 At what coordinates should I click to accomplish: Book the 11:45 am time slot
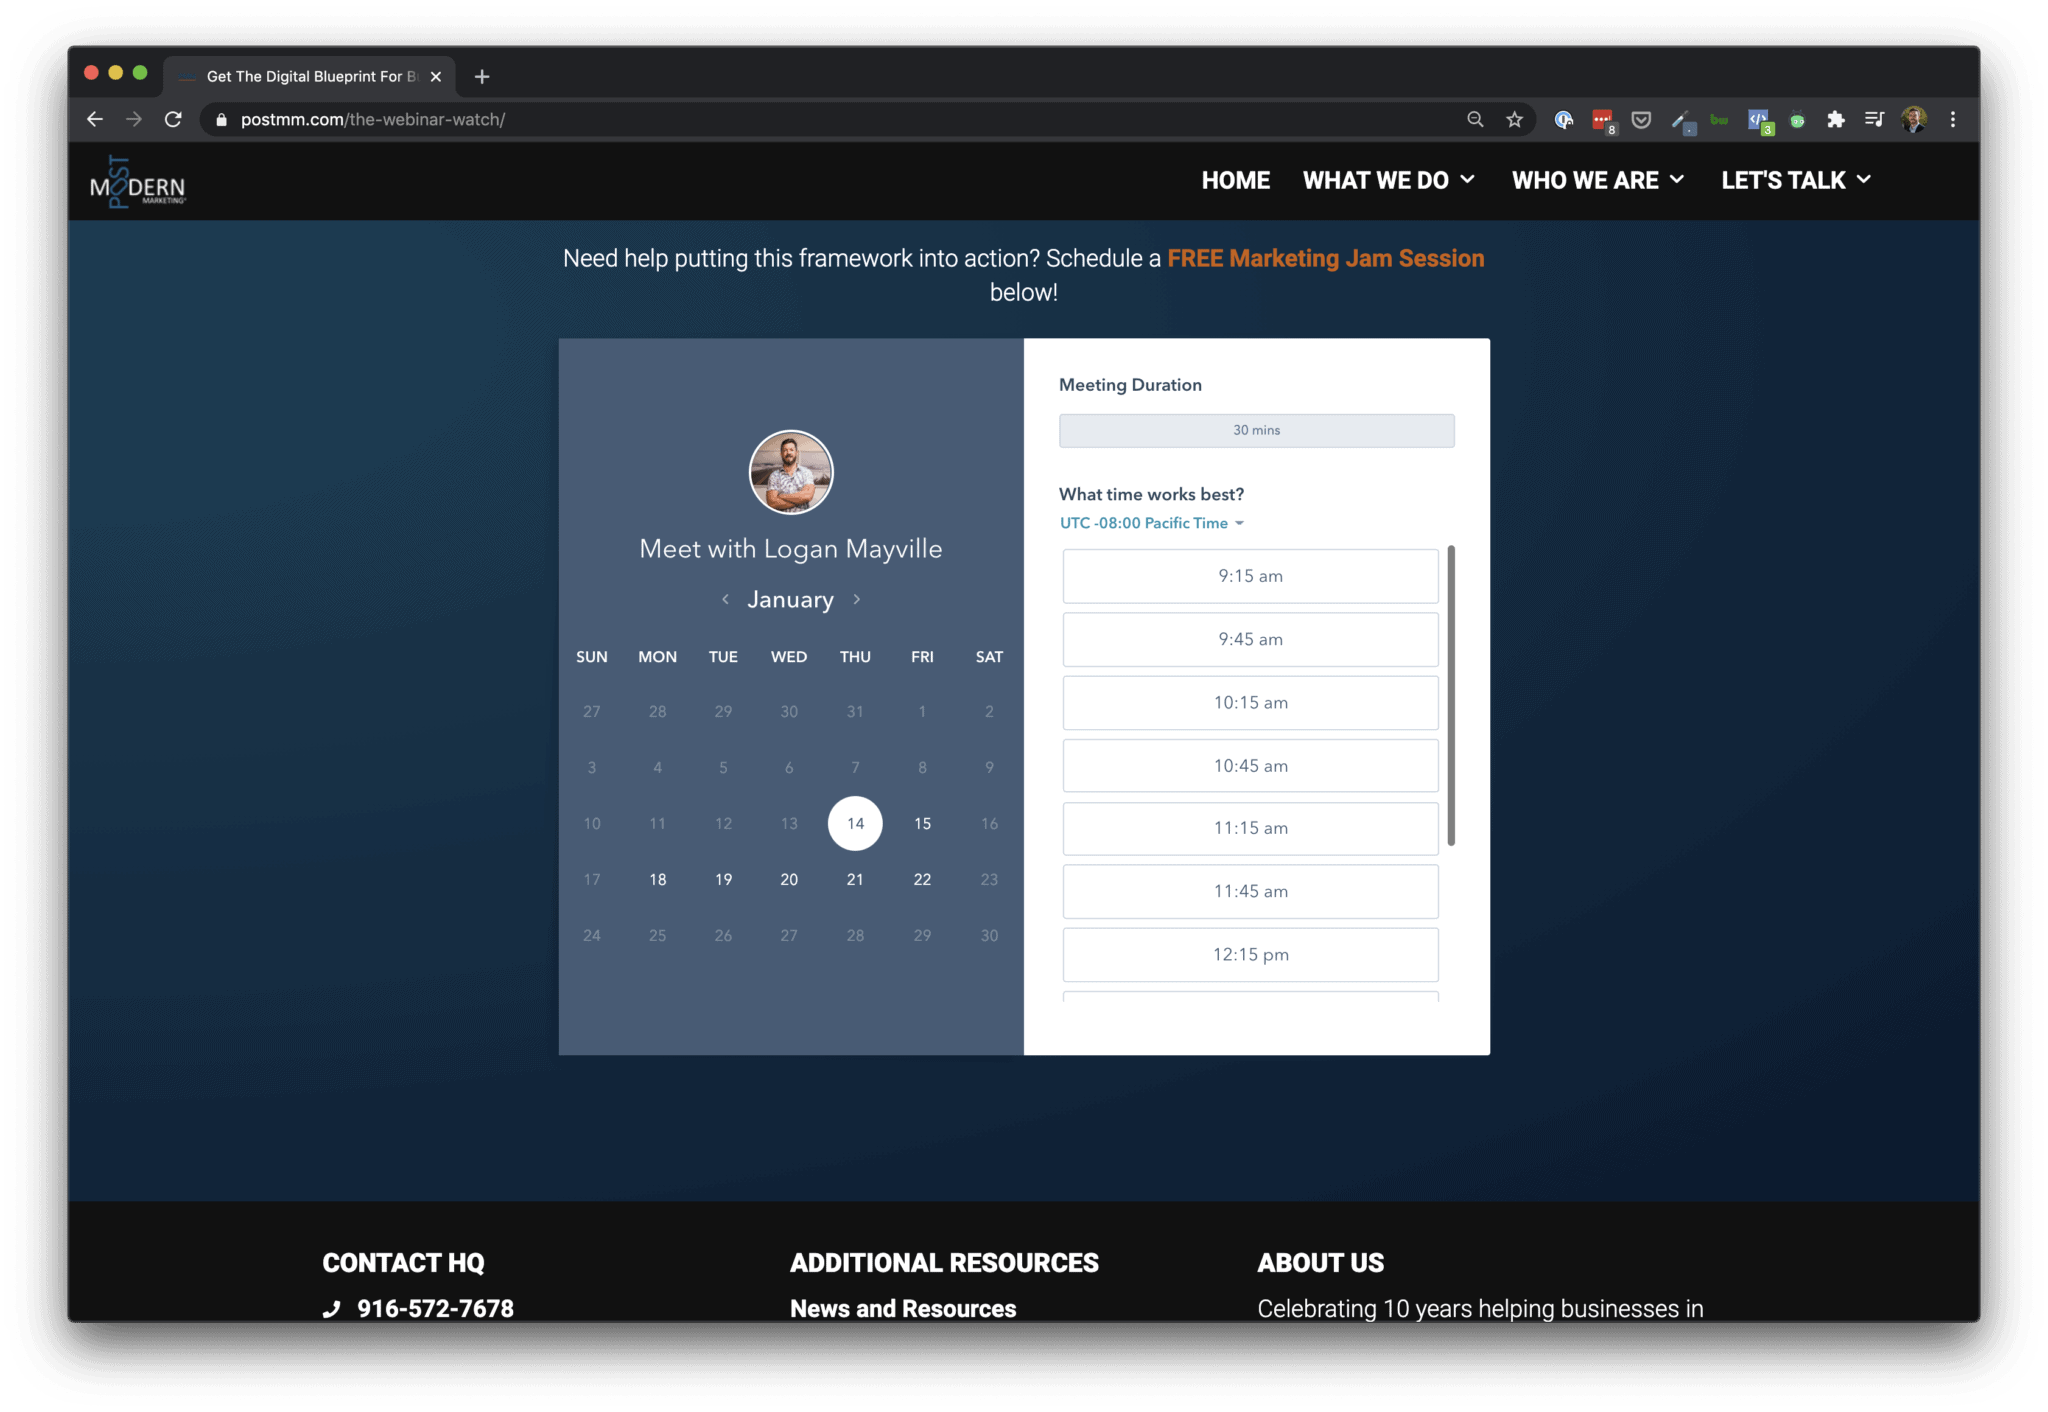[1250, 891]
